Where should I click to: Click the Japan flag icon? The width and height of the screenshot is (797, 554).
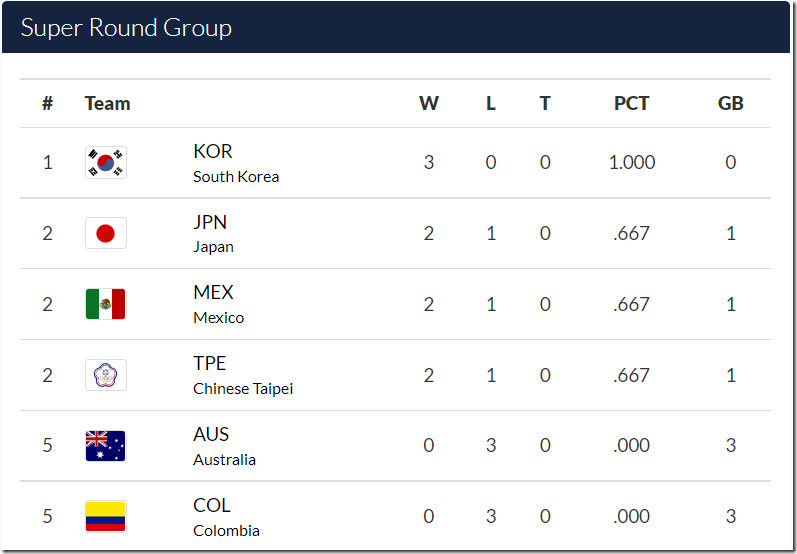pos(106,233)
